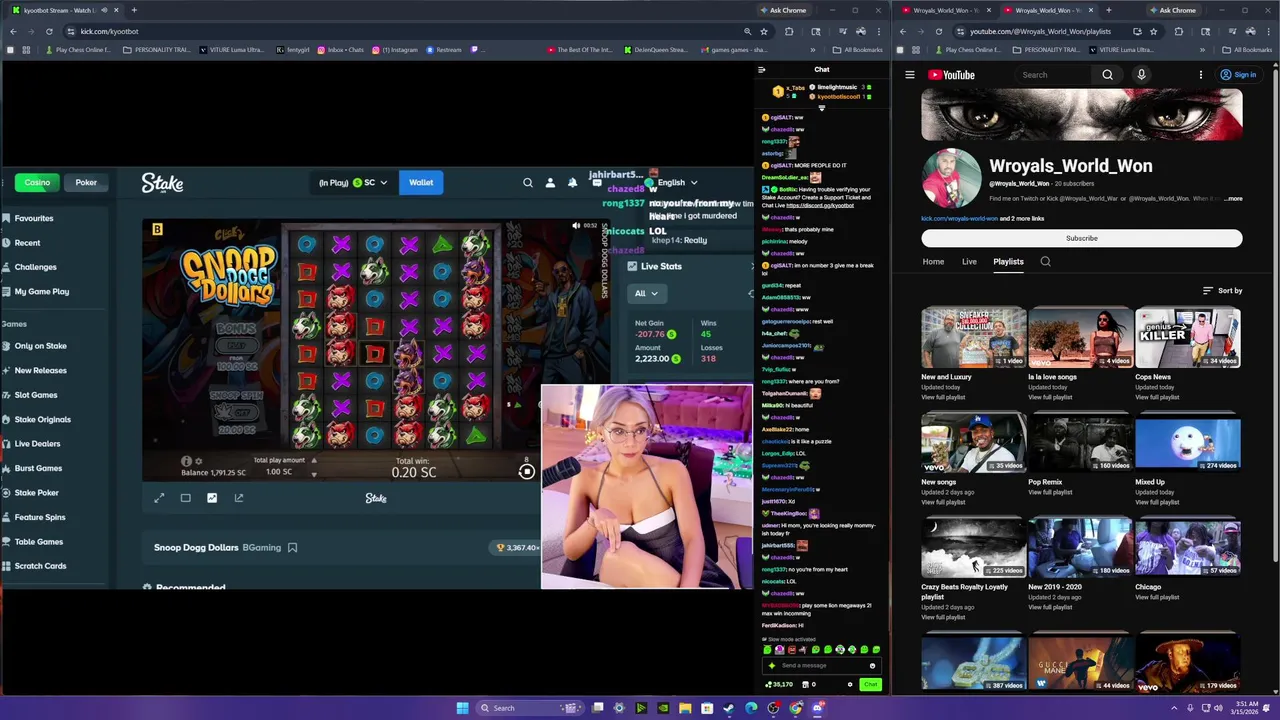This screenshot has height=720, width=1280.
Task: Pop out the Stake game window
Action: coord(239,498)
